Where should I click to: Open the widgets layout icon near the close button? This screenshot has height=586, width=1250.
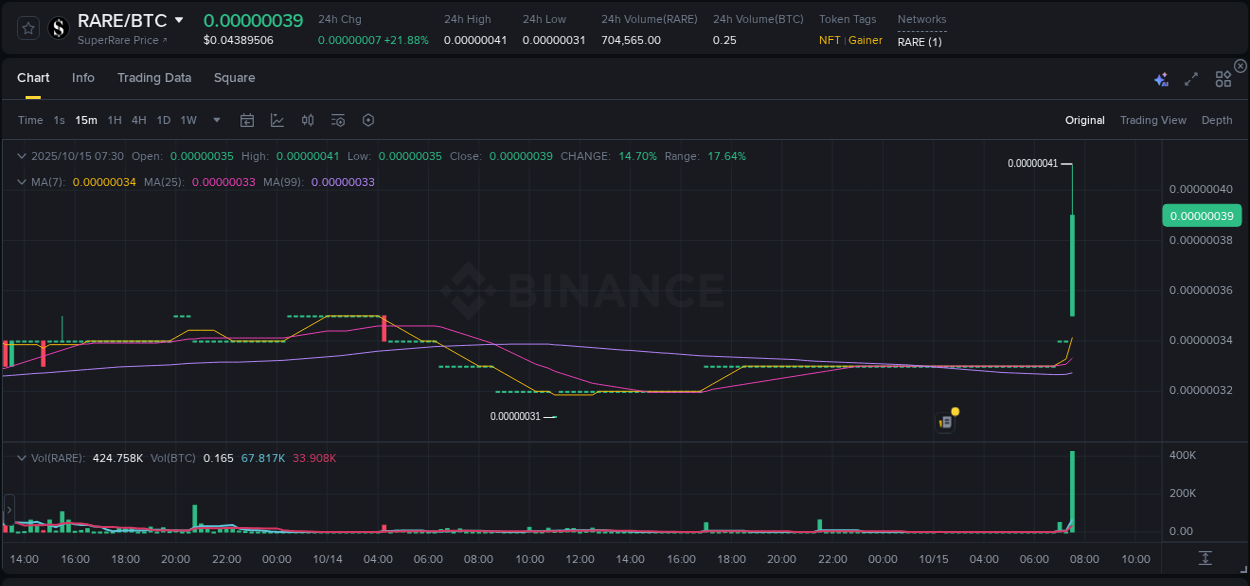[x=1223, y=79]
